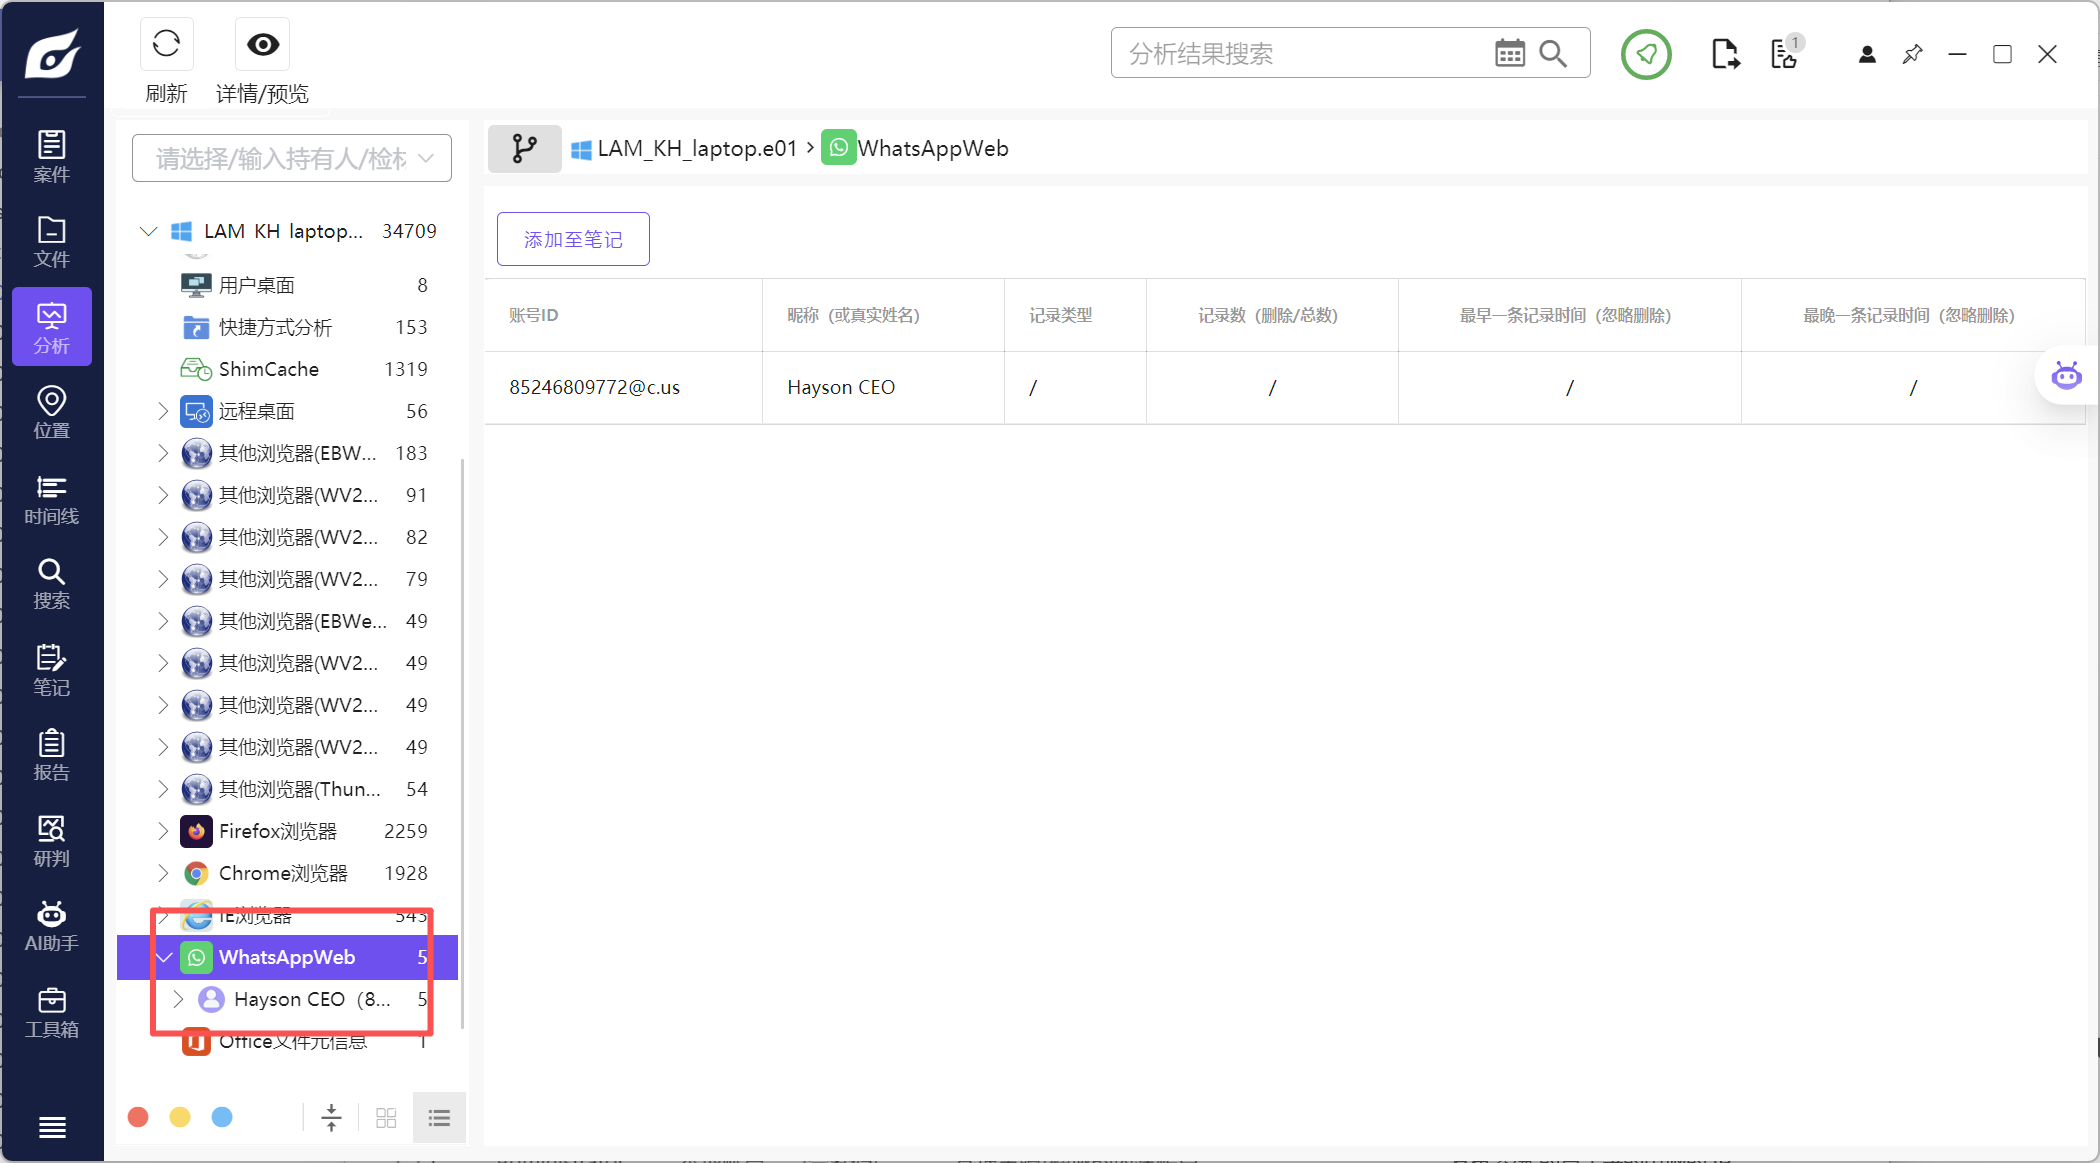The width and height of the screenshot is (2100, 1163).
Task: Switch to the grid view toggle
Action: 386,1118
